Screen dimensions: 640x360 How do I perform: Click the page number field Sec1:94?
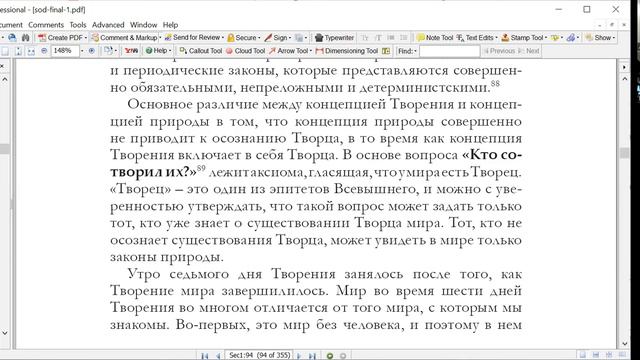click(x=259, y=356)
